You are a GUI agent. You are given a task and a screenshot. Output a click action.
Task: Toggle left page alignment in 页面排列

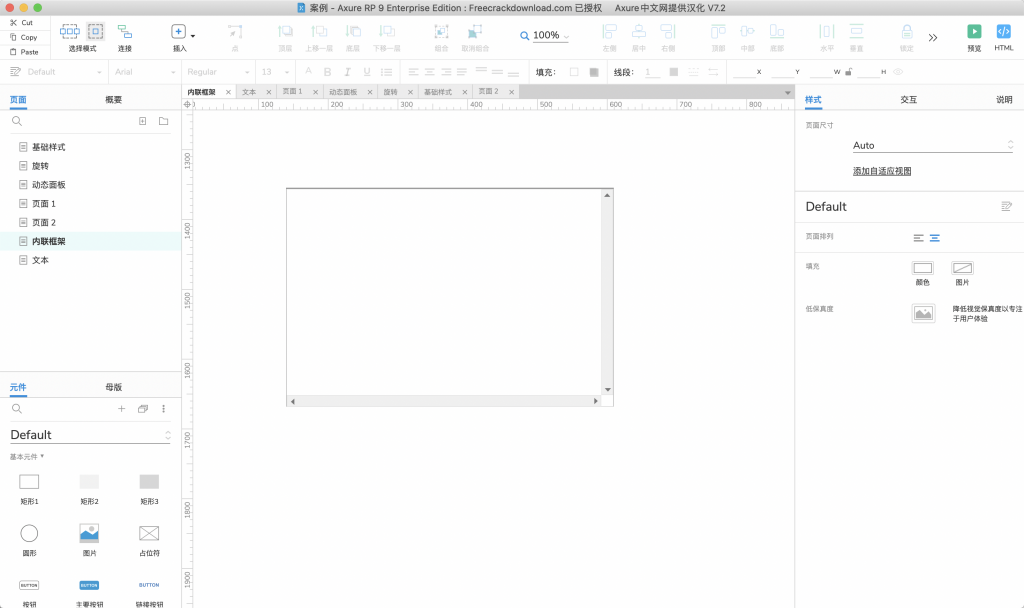(919, 238)
